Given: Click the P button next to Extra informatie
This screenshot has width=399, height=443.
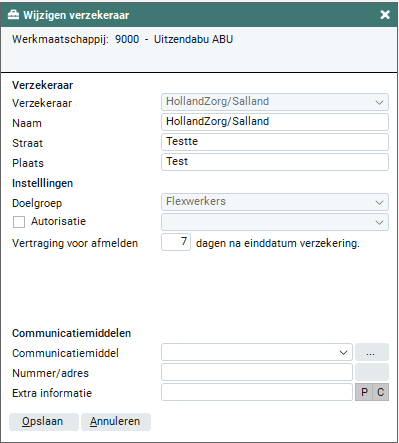Looking at the screenshot, I should click(364, 392).
